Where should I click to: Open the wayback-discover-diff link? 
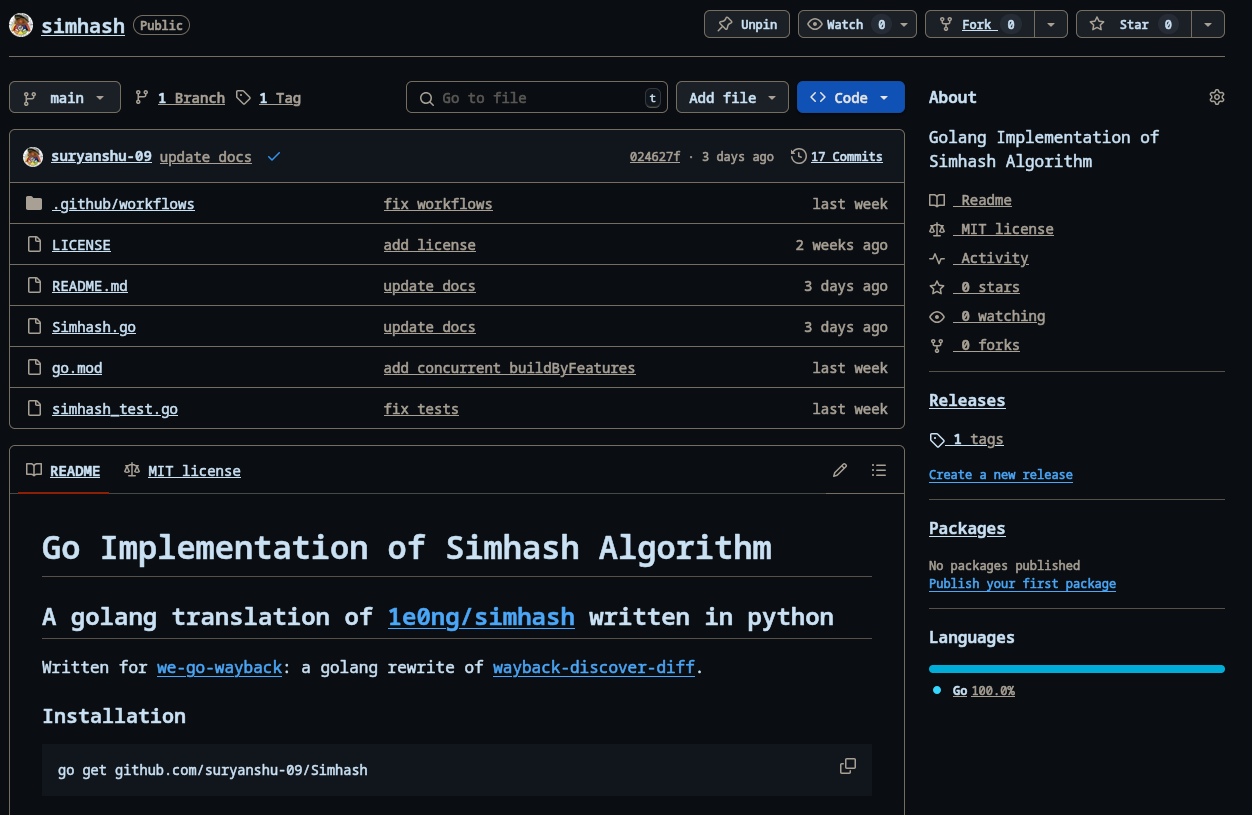(594, 667)
